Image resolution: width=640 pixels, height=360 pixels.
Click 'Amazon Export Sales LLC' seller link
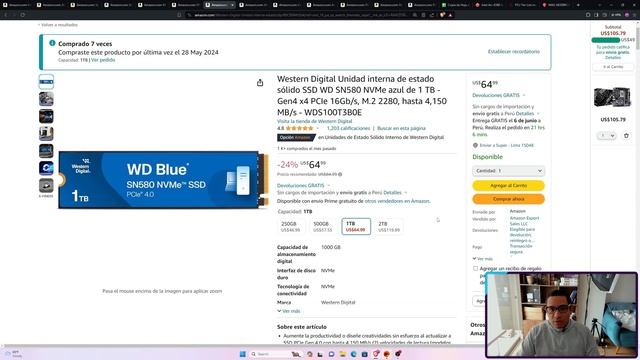(524, 221)
